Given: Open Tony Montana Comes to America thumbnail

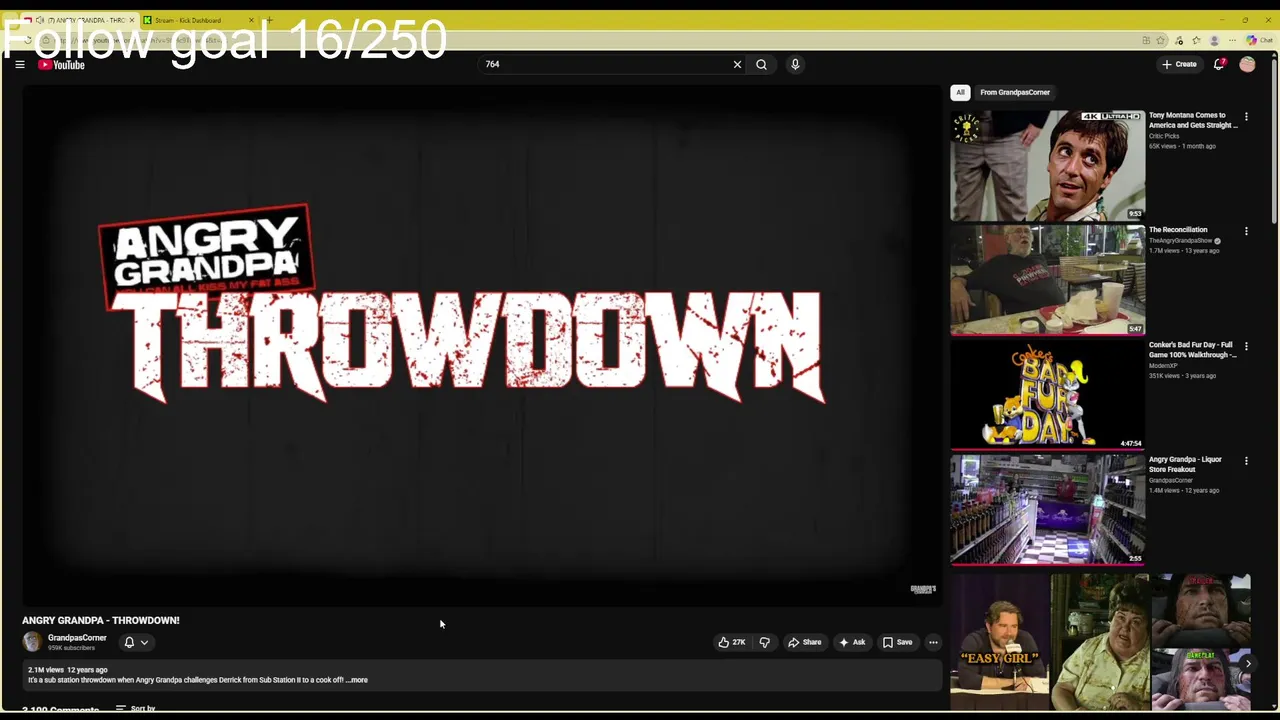Looking at the screenshot, I should point(1047,165).
